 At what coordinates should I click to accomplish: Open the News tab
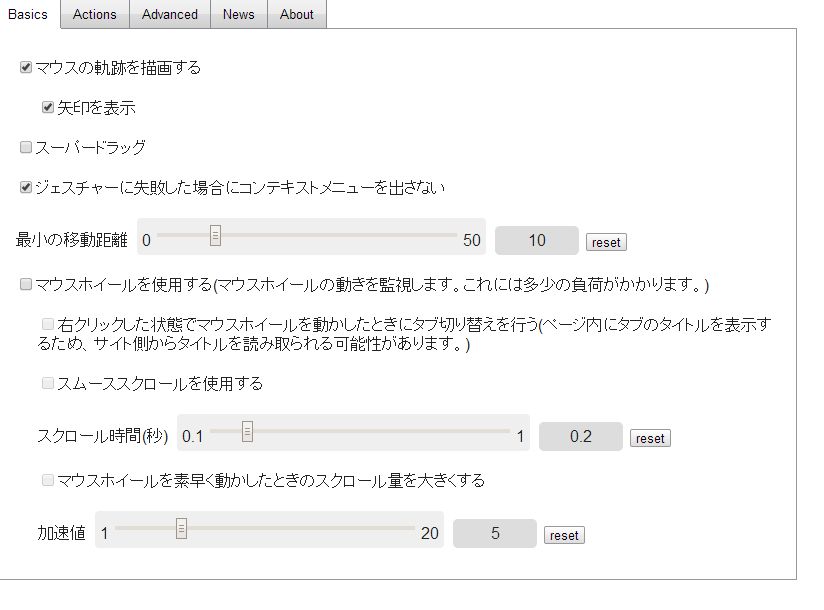click(x=239, y=14)
